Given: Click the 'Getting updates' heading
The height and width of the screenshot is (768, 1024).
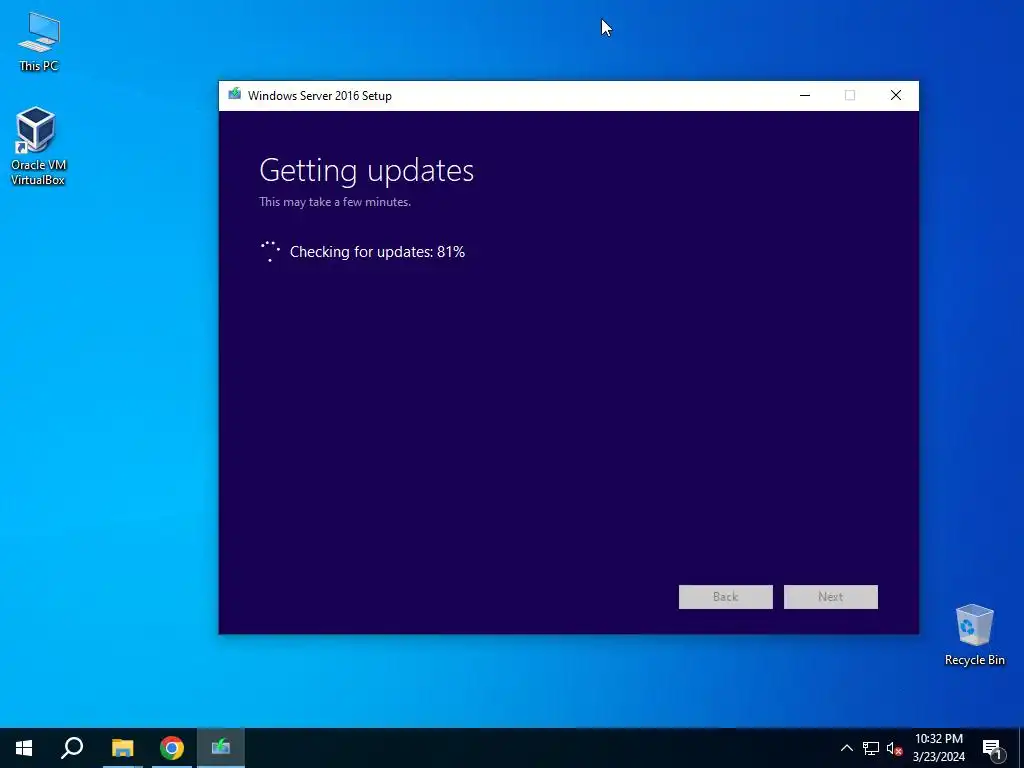Looking at the screenshot, I should click(x=366, y=170).
